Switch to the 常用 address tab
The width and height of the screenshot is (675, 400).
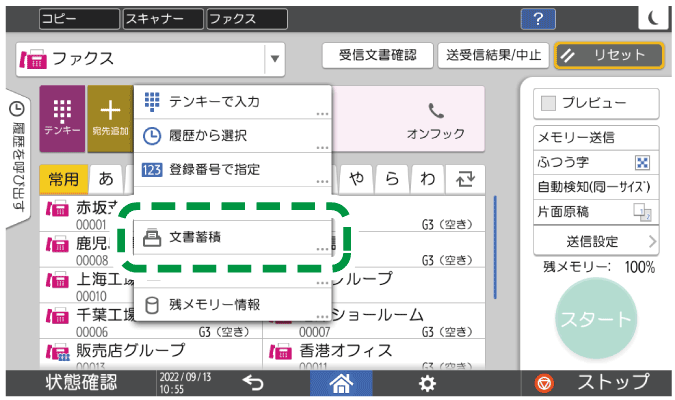point(64,179)
